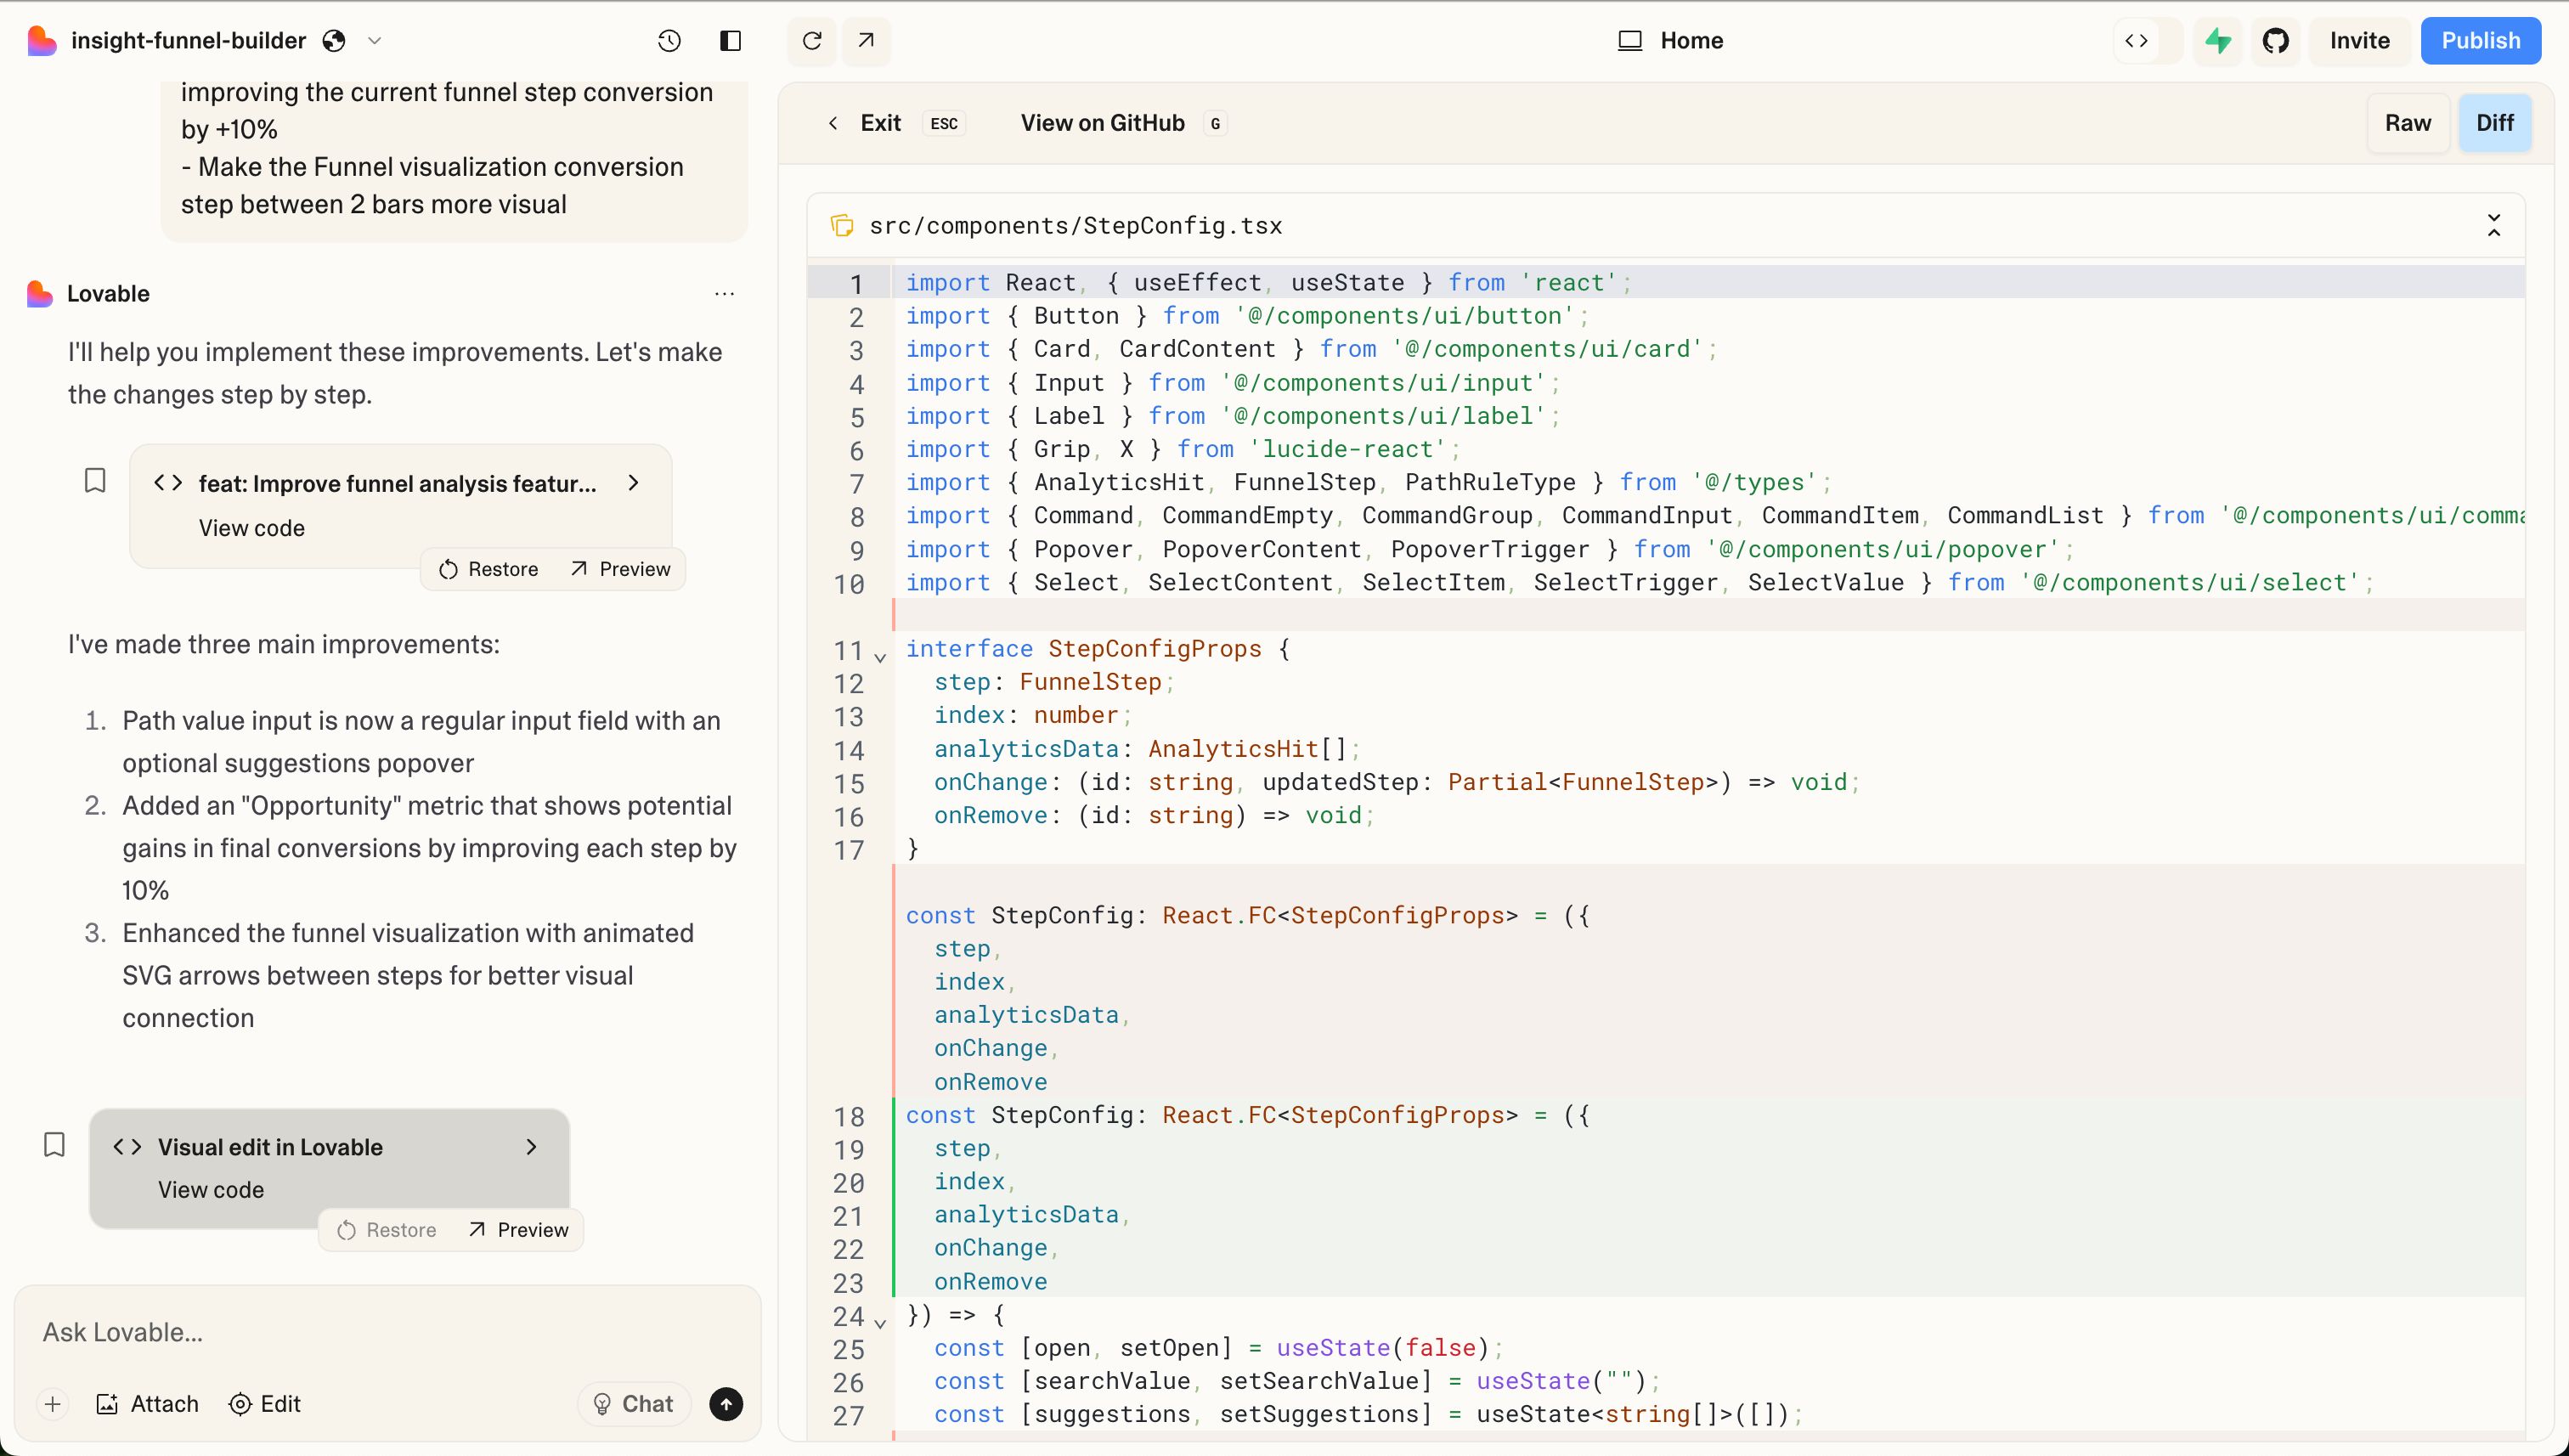The height and width of the screenshot is (1456, 2569).
Task: Copy StepConfig.tsx file path icon
Action: 842,225
